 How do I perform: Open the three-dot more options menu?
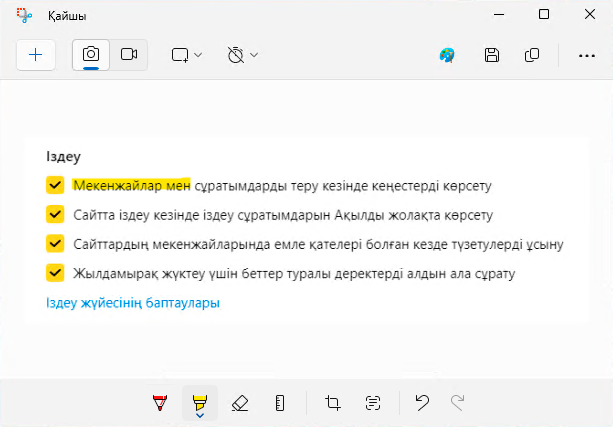click(586, 55)
